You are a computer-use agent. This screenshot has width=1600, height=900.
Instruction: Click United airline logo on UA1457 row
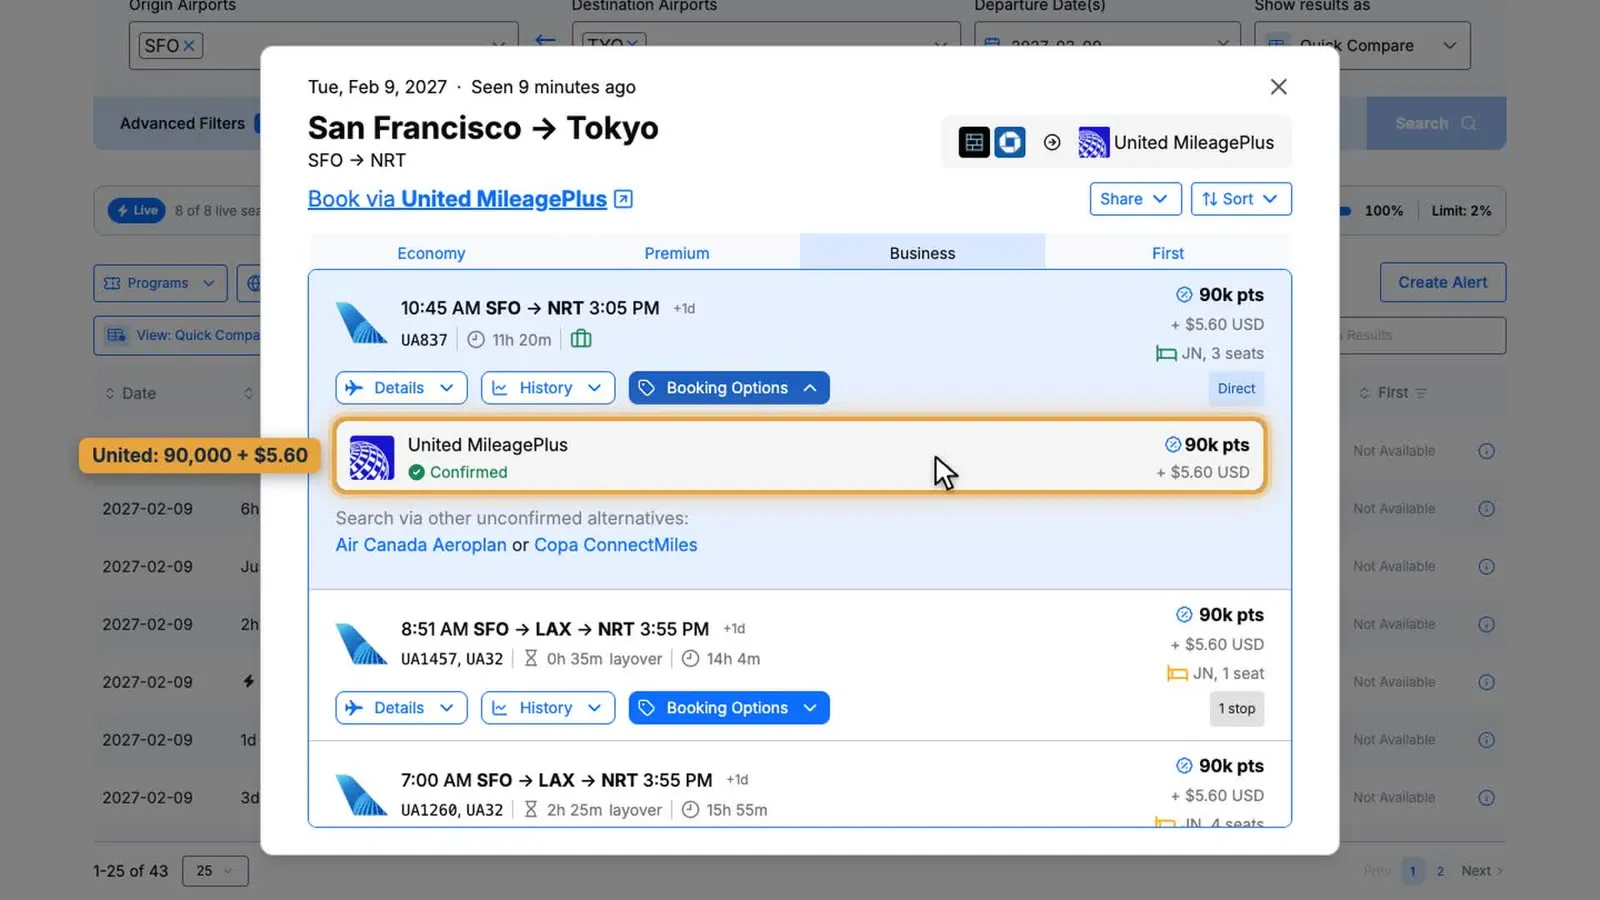click(361, 644)
